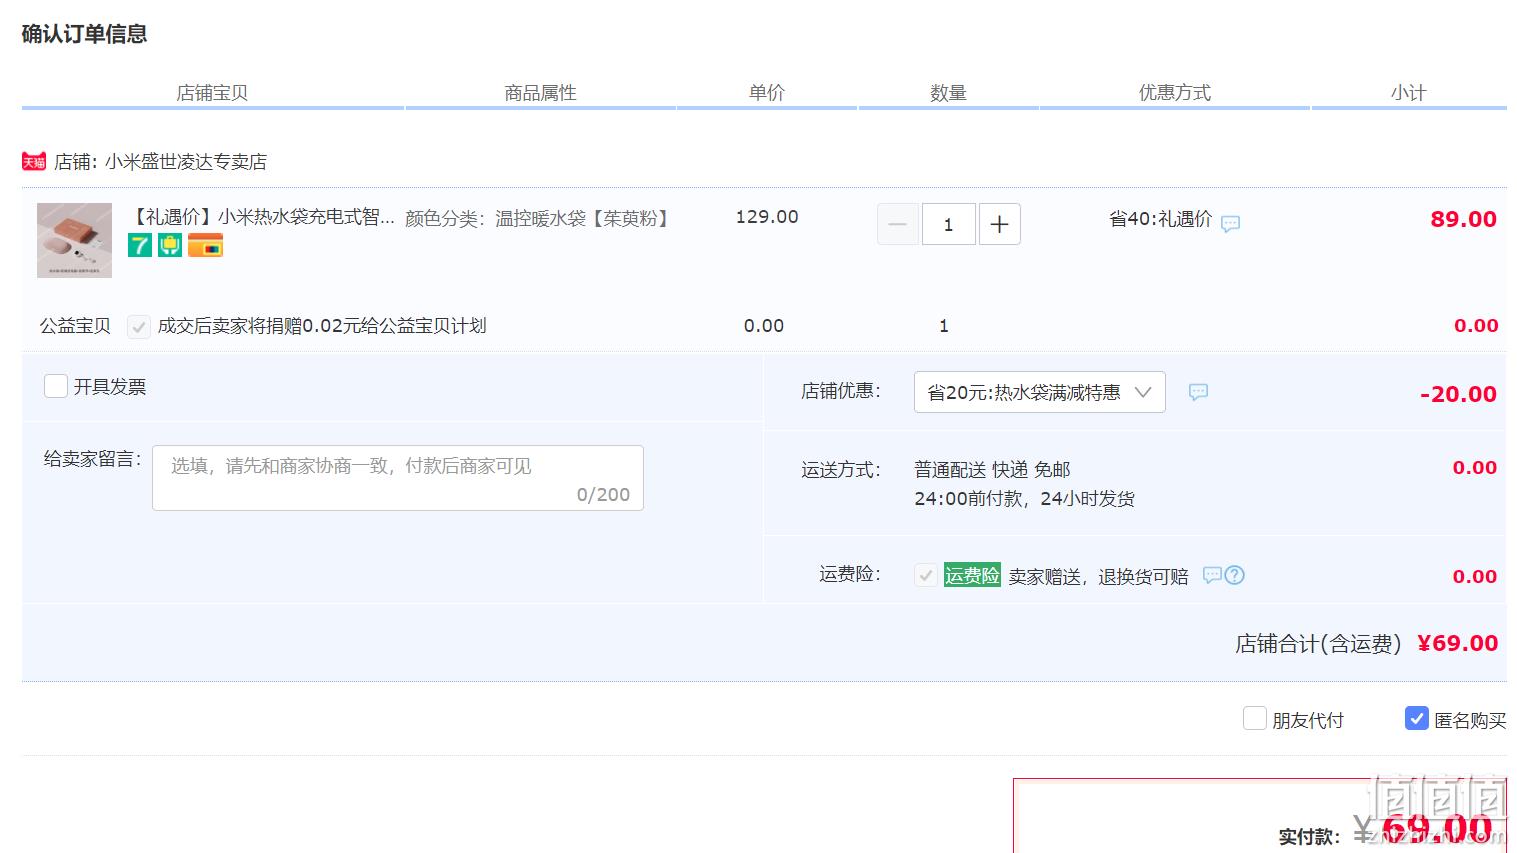Decrease quantity with the minus button
Image resolution: width=1517 pixels, height=853 pixels.
pos(897,224)
